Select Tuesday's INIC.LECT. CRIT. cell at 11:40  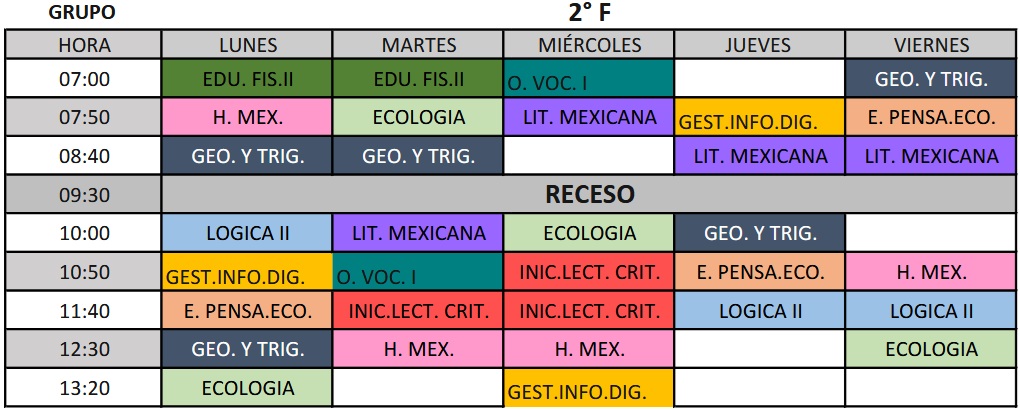click(x=418, y=311)
